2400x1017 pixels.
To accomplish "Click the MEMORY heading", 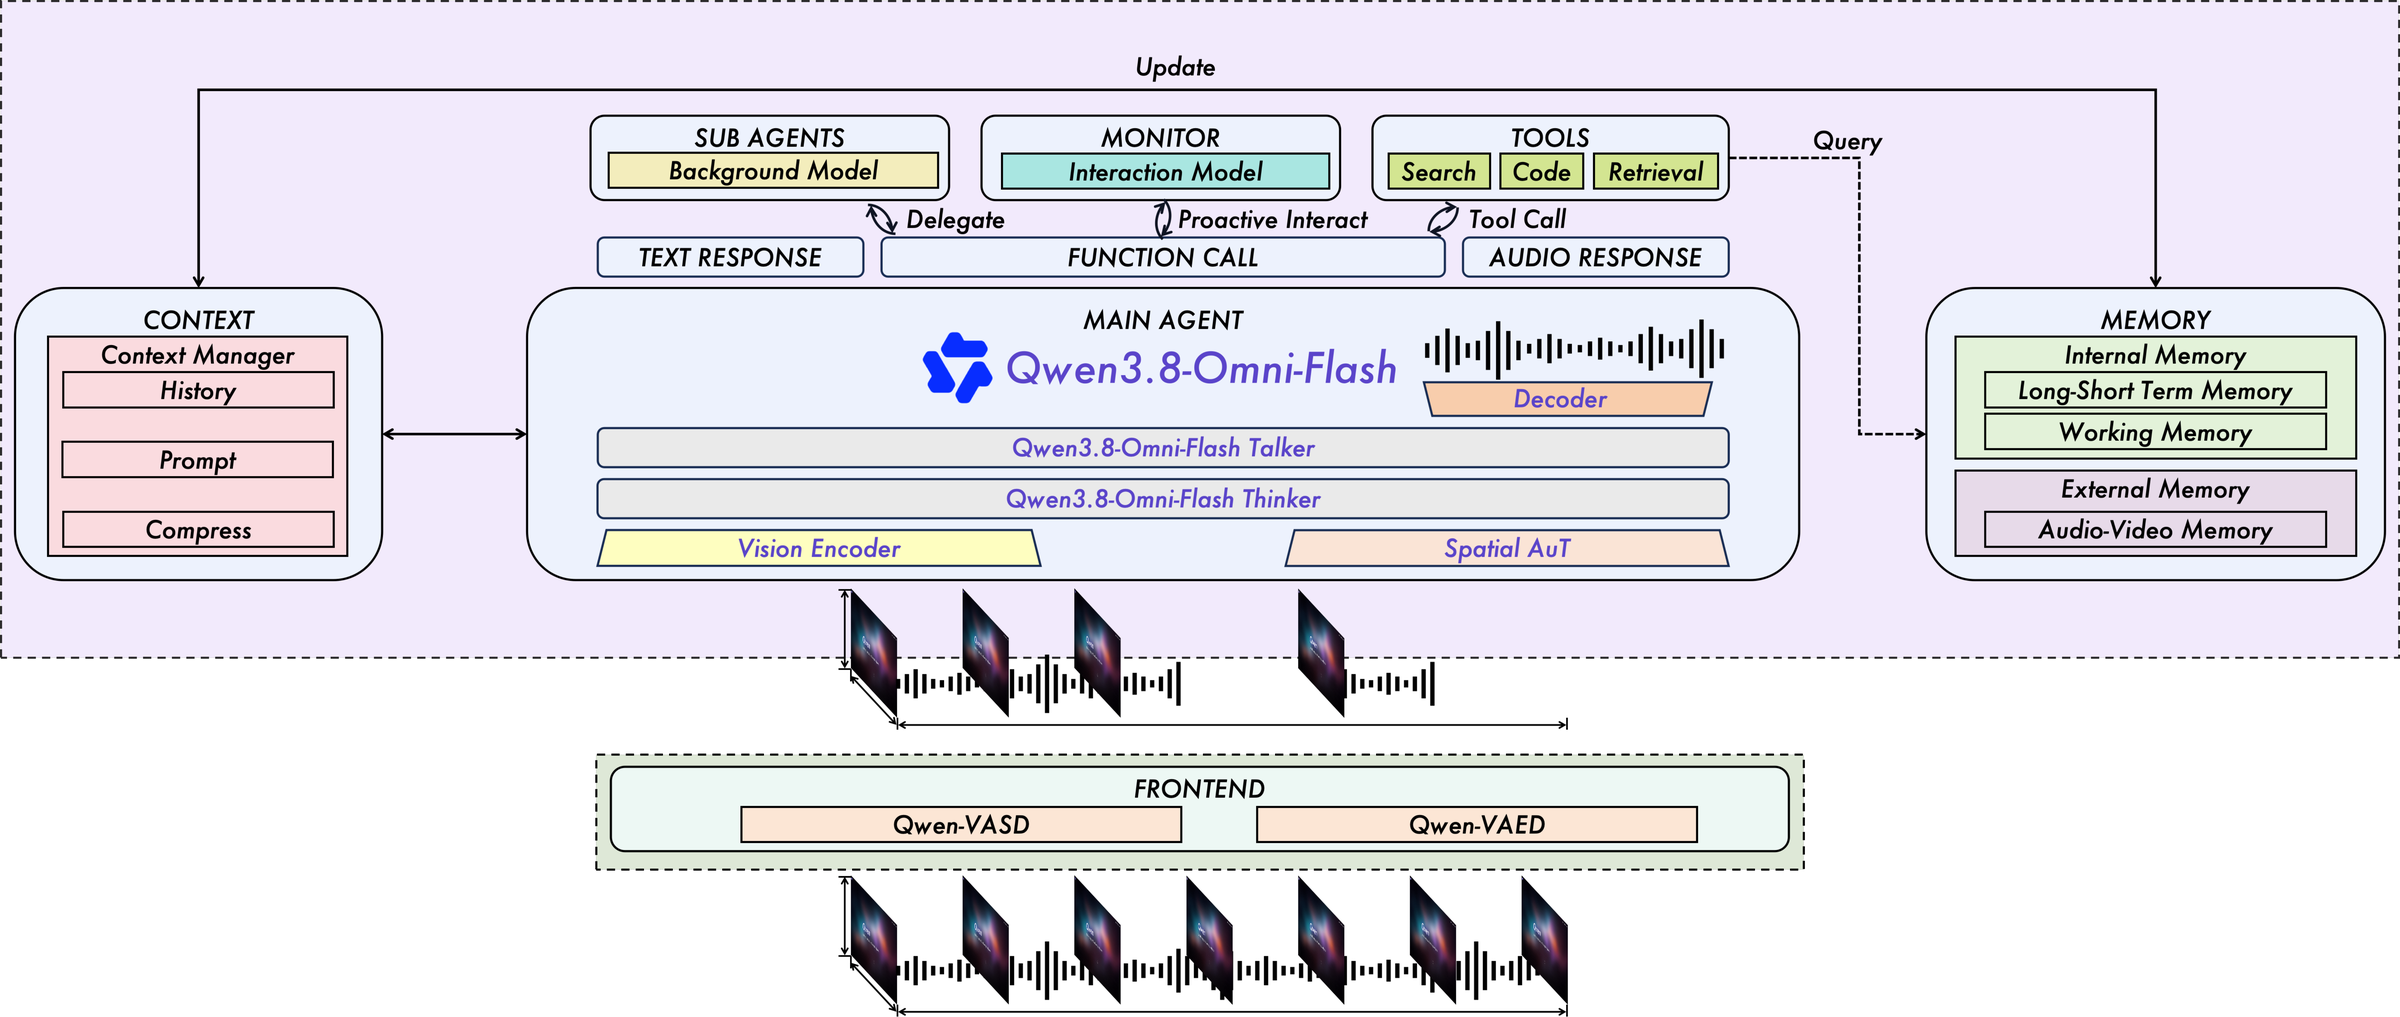I will point(2155,320).
